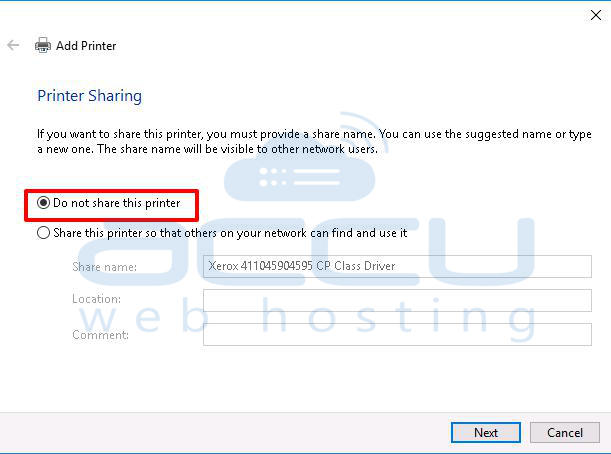The height and width of the screenshot is (454, 611).
Task: Select Share this printer on network option
Action: (x=222, y=233)
